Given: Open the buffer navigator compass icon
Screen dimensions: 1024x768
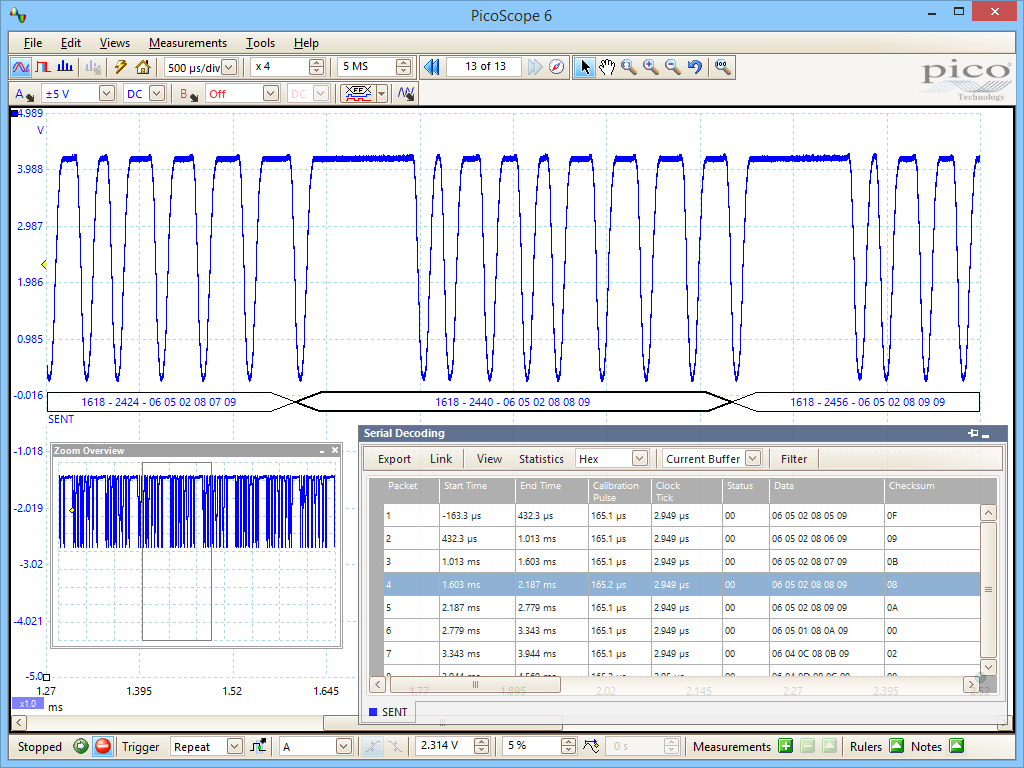Looking at the screenshot, I should pyautogui.click(x=557, y=67).
